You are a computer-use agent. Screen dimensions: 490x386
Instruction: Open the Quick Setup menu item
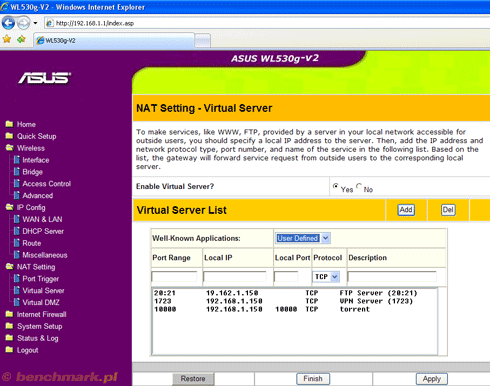click(37, 136)
